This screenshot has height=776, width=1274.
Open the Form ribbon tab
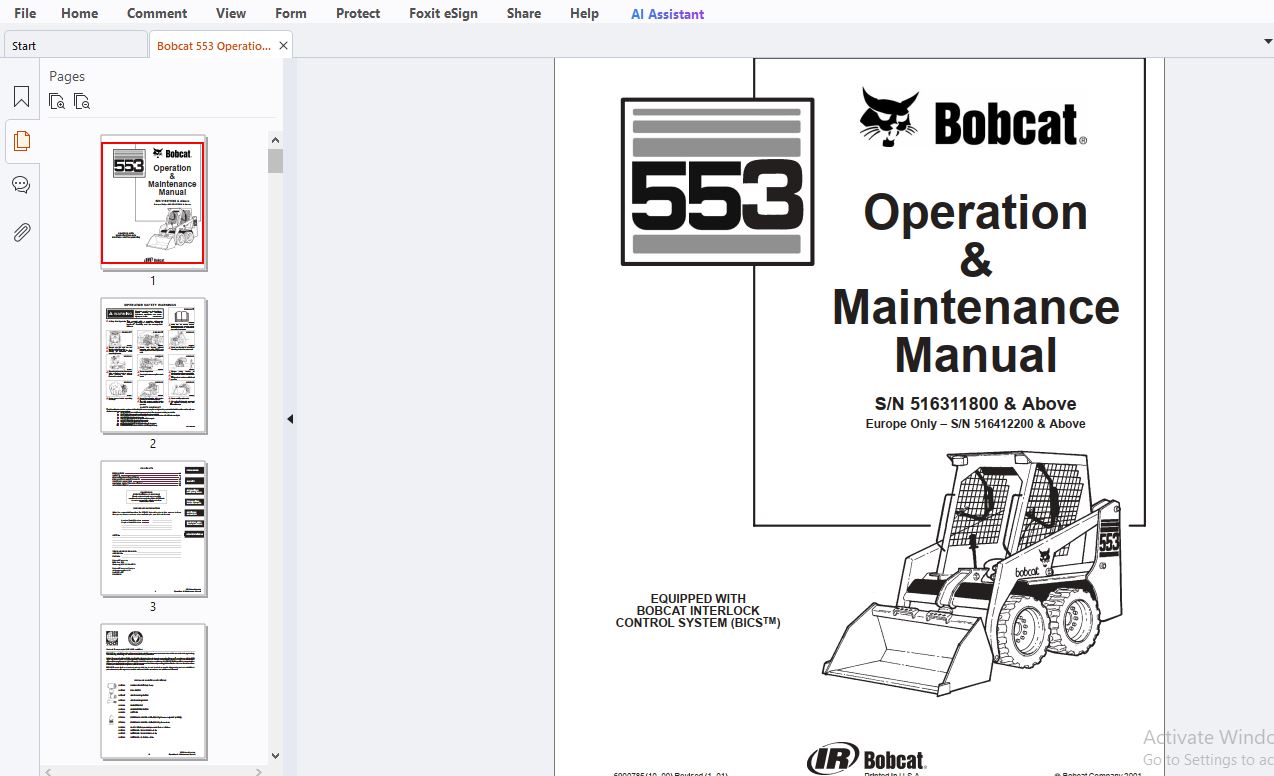291,13
